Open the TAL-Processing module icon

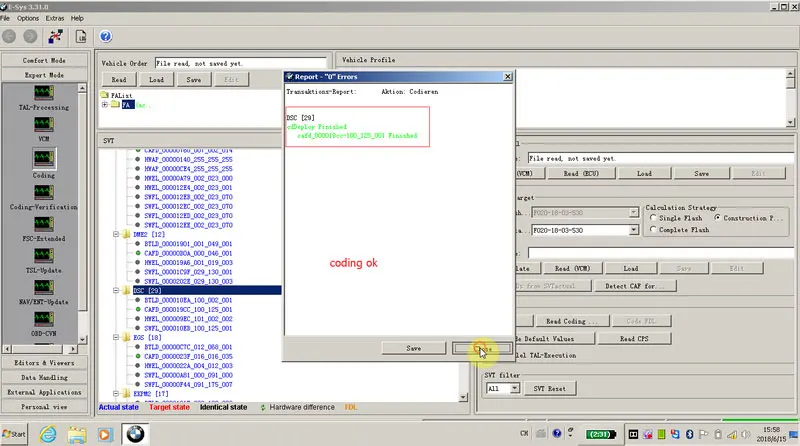click(43, 93)
